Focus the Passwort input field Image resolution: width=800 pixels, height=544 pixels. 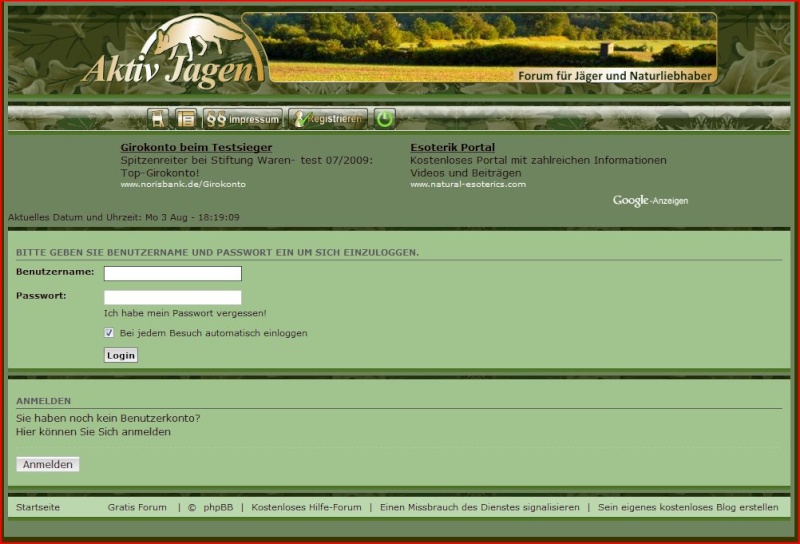(173, 298)
